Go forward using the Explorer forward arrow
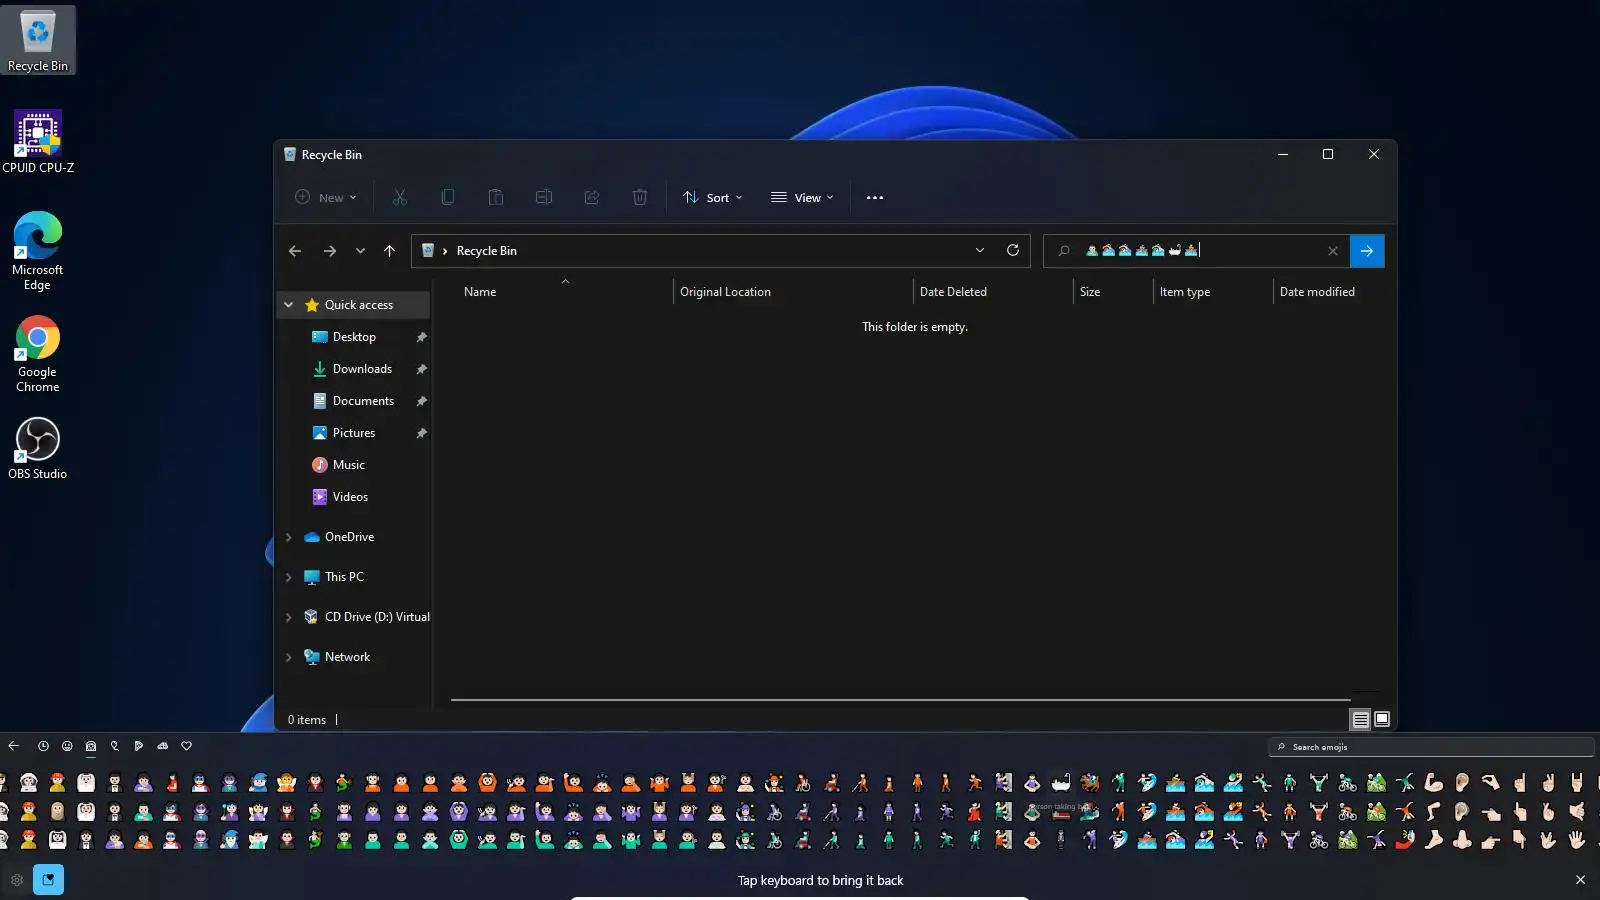The height and width of the screenshot is (900, 1600). click(330, 251)
